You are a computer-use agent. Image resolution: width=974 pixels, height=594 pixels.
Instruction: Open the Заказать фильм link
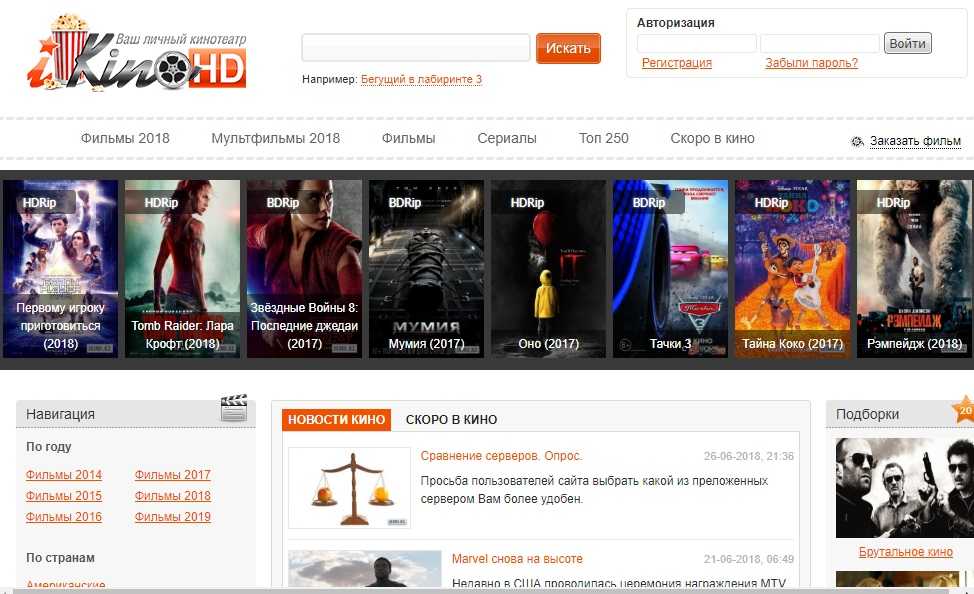pyautogui.click(x=915, y=141)
